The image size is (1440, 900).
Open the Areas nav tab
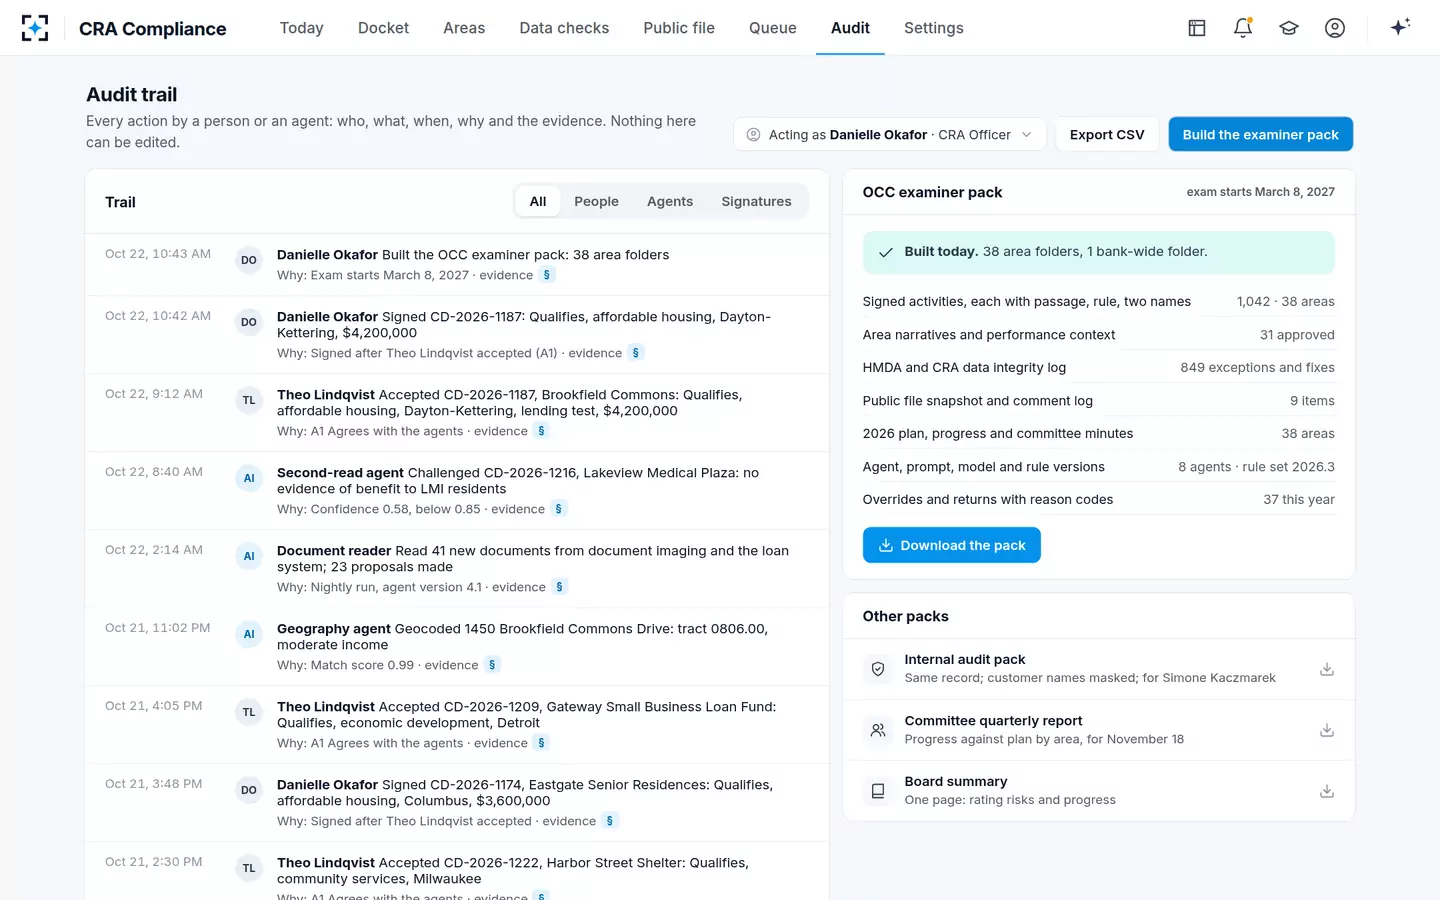(464, 28)
